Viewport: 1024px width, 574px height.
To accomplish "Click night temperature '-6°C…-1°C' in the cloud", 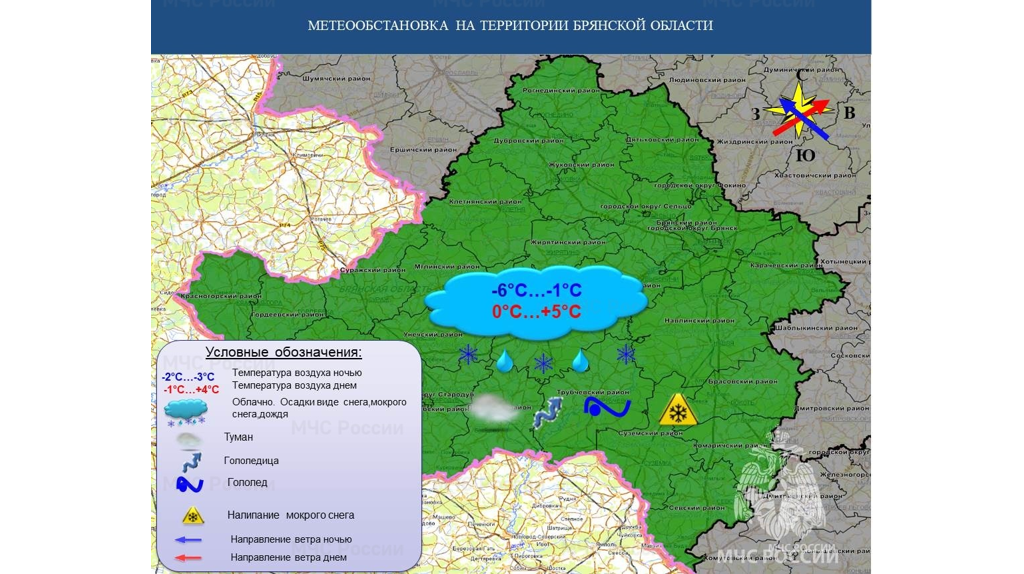I will coord(536,291).
